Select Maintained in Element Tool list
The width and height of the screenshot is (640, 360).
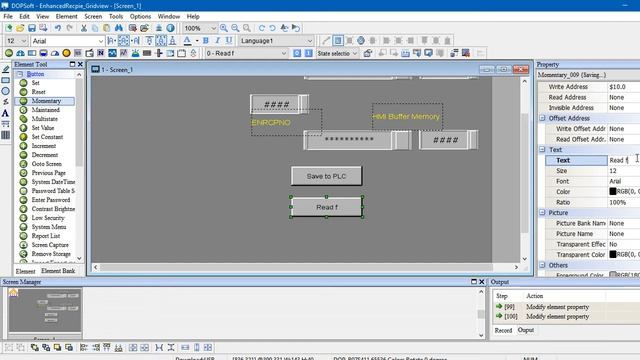click(46, 110)
